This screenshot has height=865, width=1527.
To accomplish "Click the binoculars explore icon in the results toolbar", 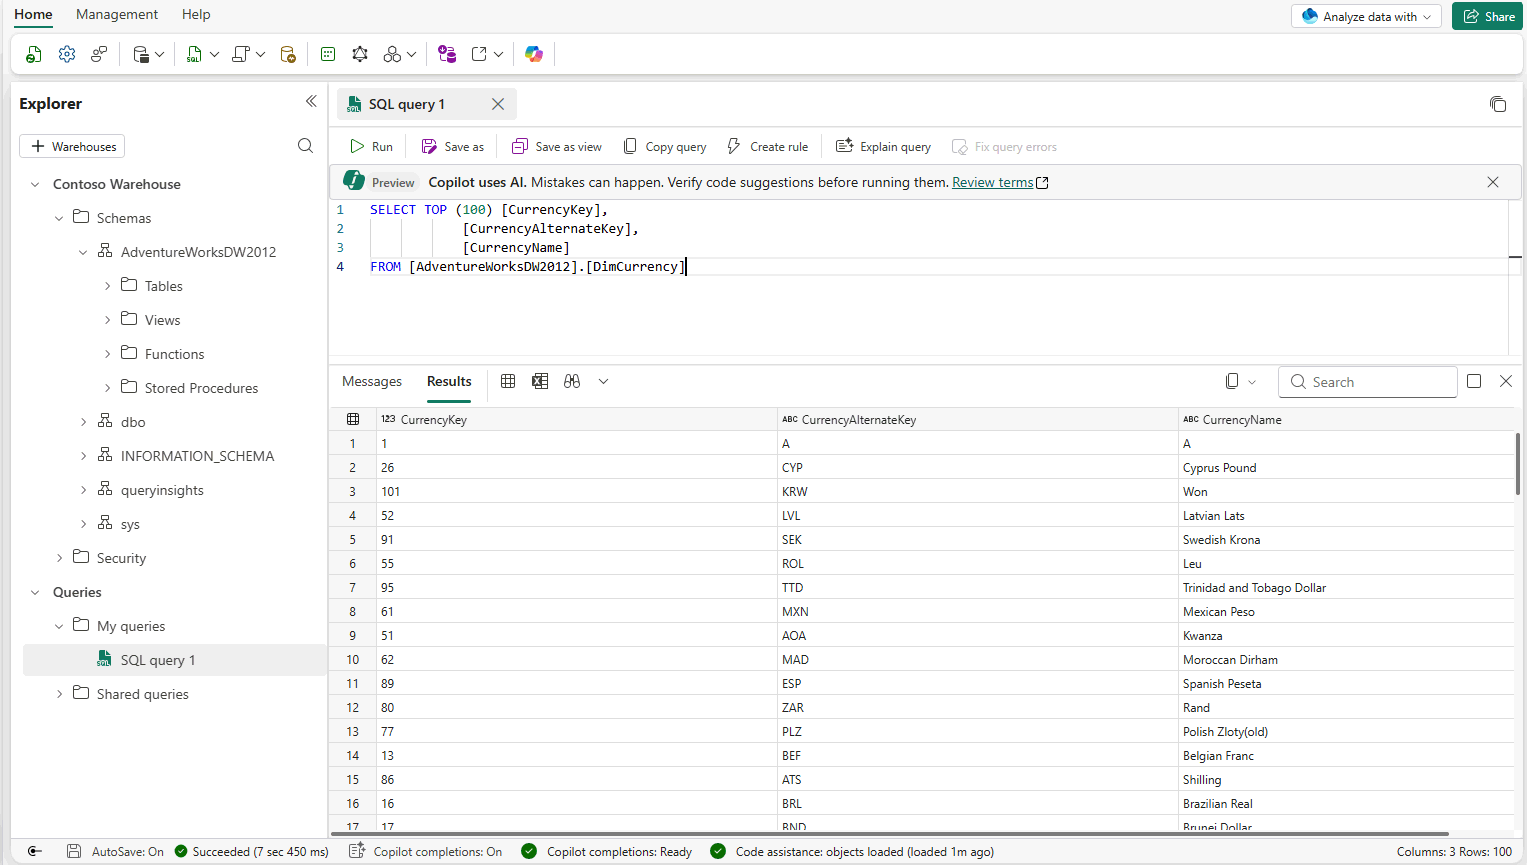I will click(572, 381).
